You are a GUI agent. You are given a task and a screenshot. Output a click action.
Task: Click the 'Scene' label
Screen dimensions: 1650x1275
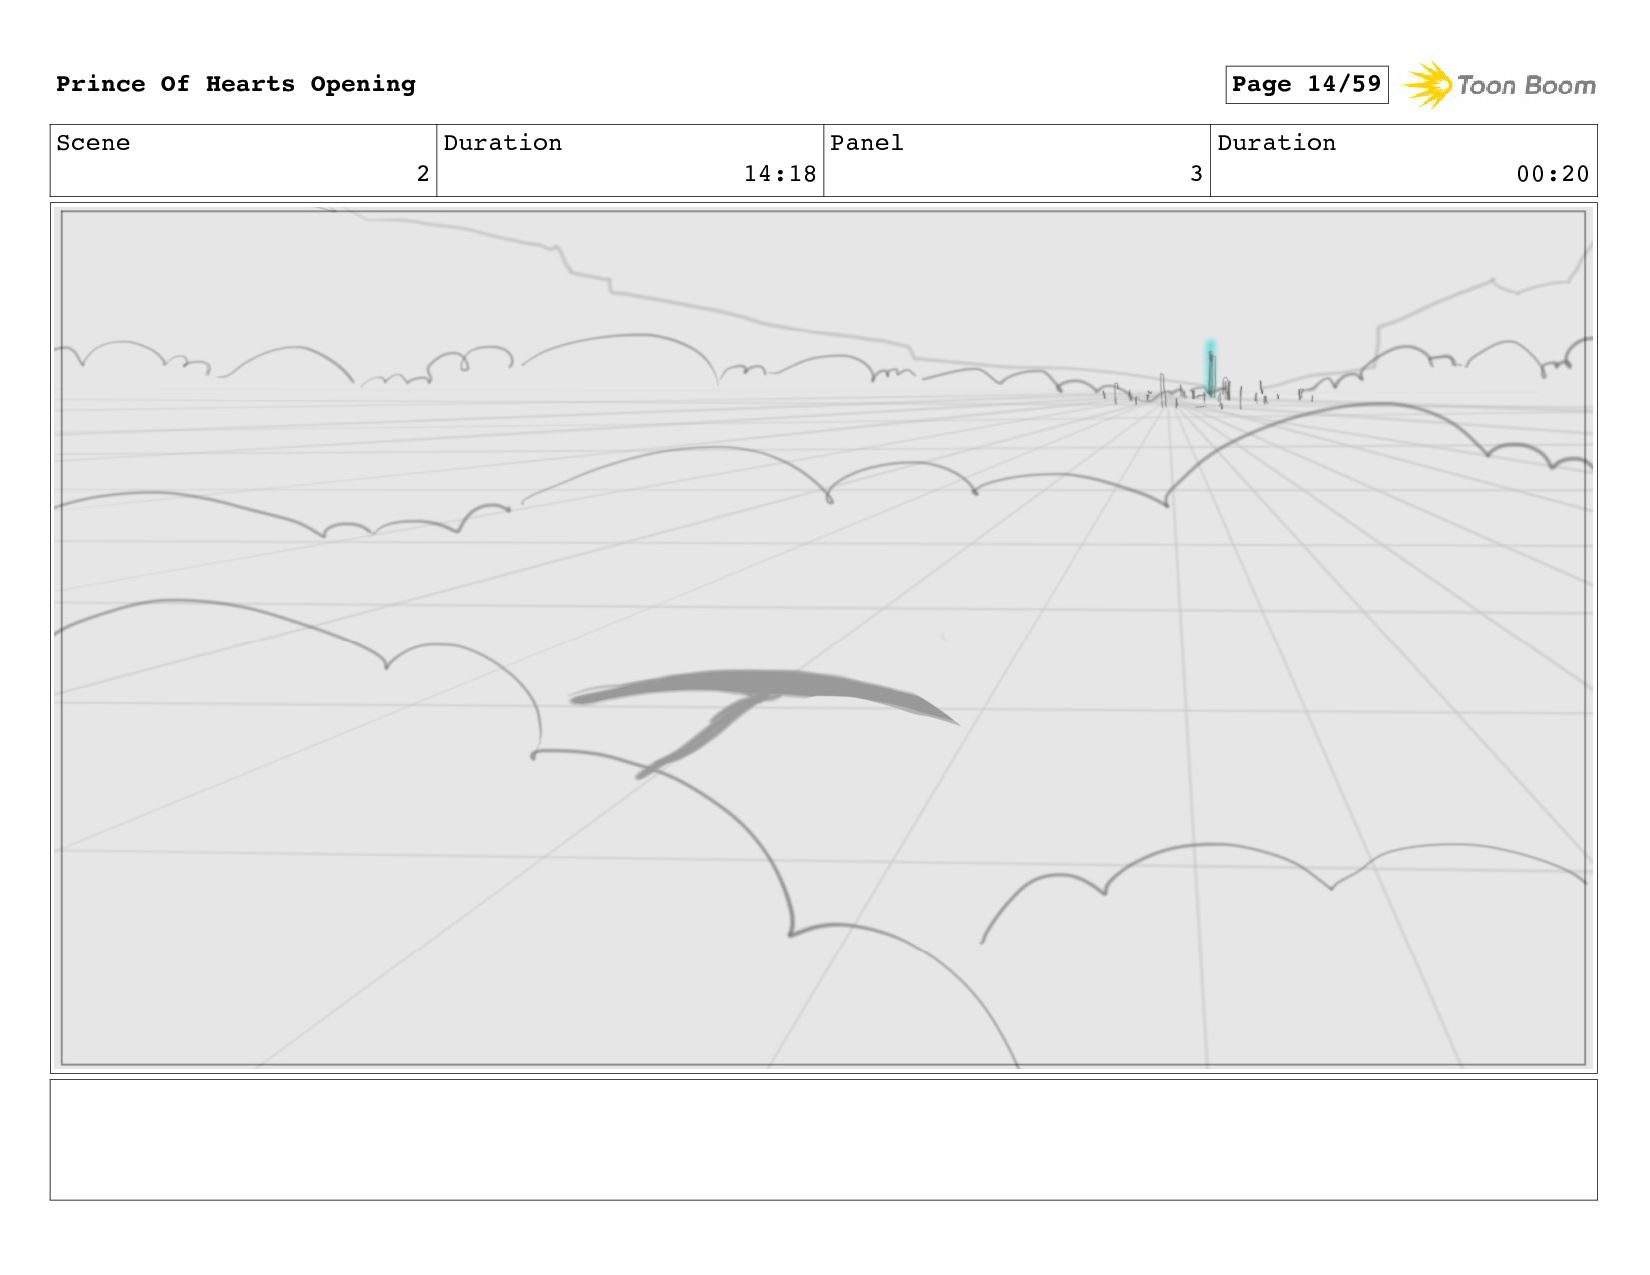point(93,143)
